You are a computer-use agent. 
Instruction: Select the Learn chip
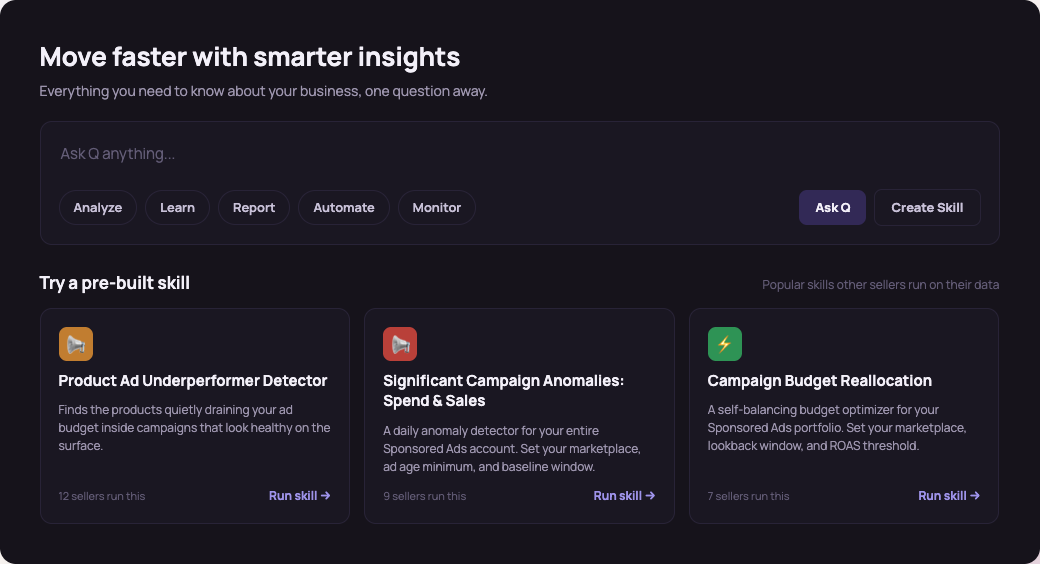point(177,208)
